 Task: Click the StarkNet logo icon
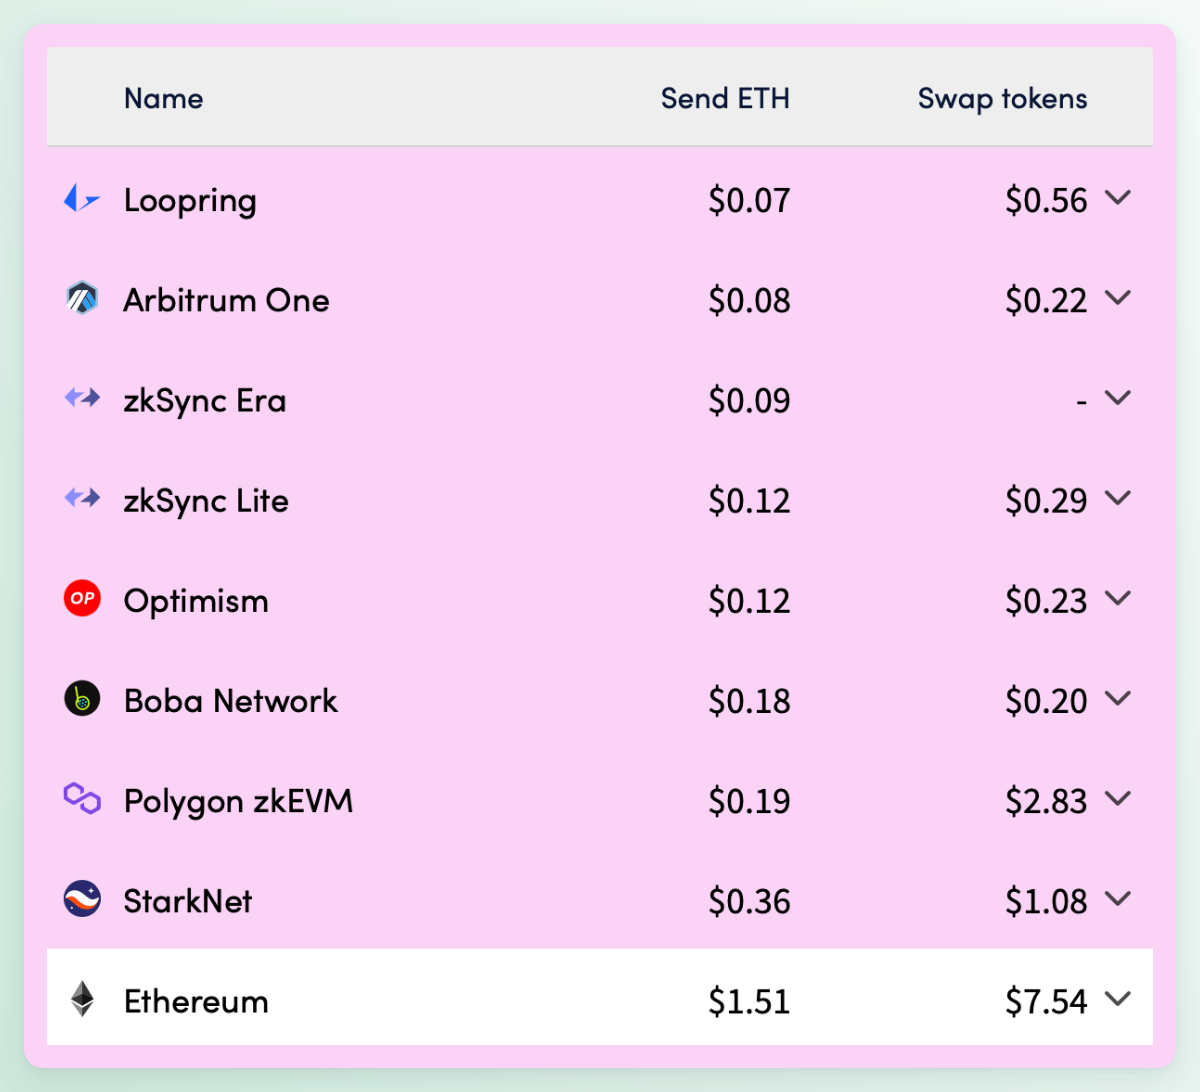coord(82,899)
